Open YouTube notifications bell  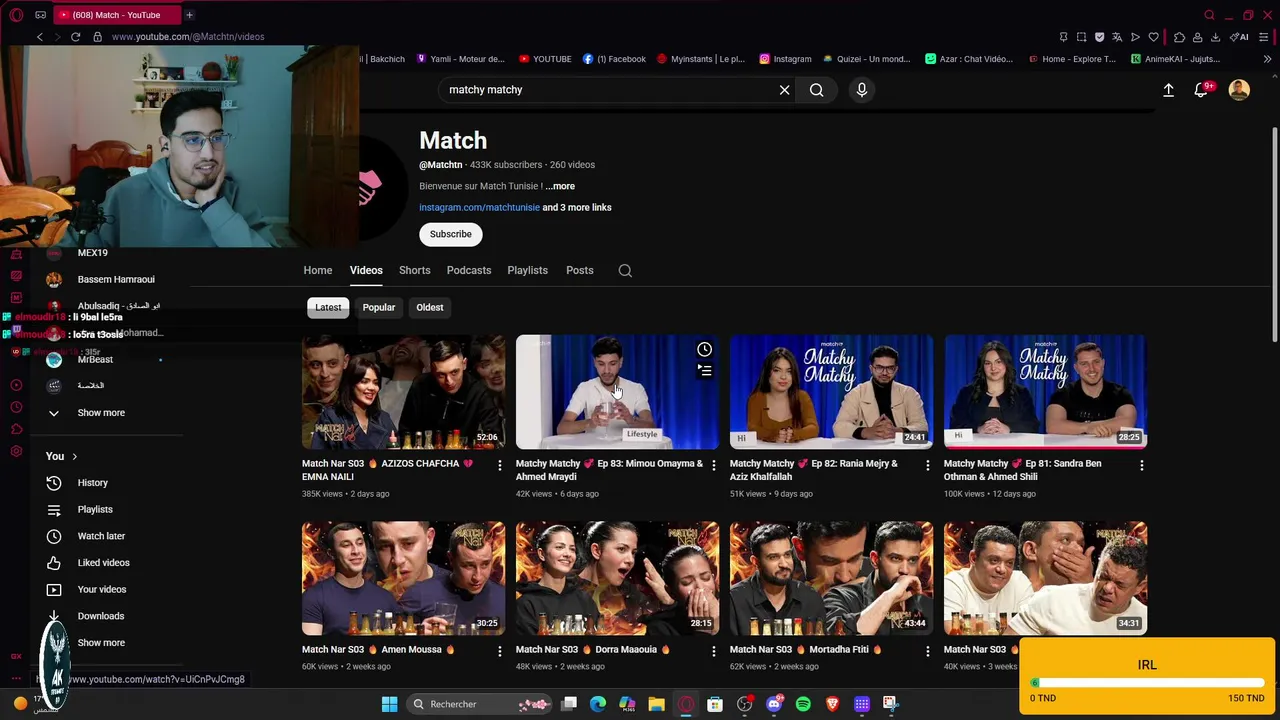point(1202,90)
